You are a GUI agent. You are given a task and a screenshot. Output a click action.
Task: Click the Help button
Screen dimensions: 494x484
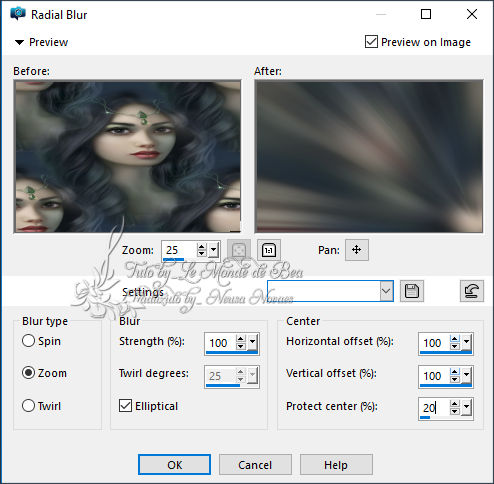coord(336,464)
